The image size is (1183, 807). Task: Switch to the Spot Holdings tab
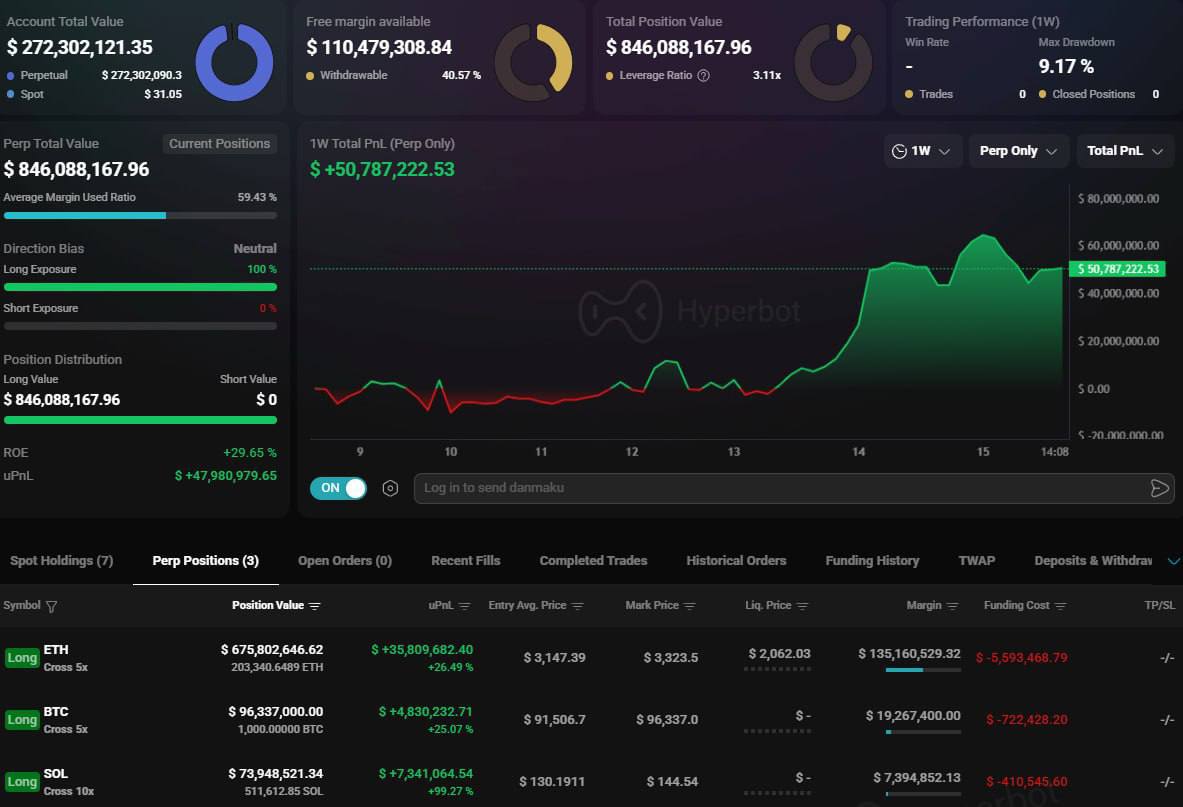point(60,560)
